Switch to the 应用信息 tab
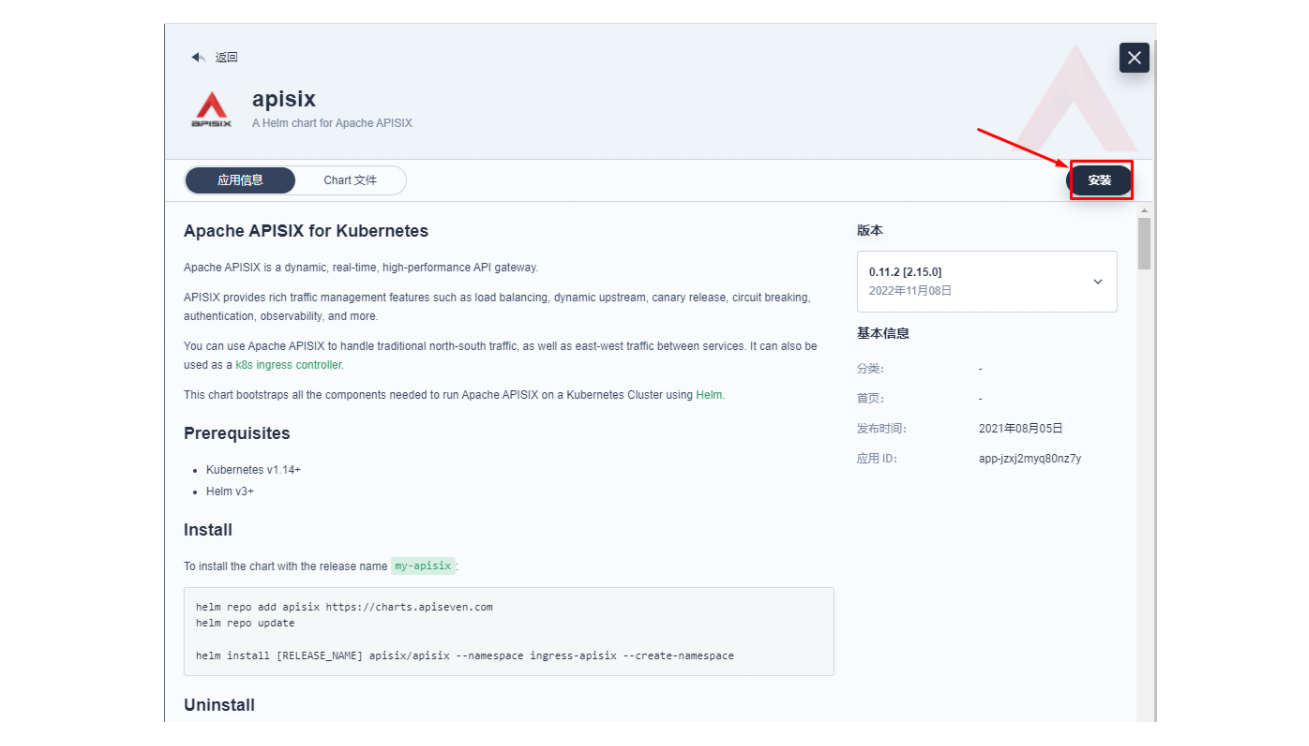The height and width of the screenshot is (746, 1309). 240,180
